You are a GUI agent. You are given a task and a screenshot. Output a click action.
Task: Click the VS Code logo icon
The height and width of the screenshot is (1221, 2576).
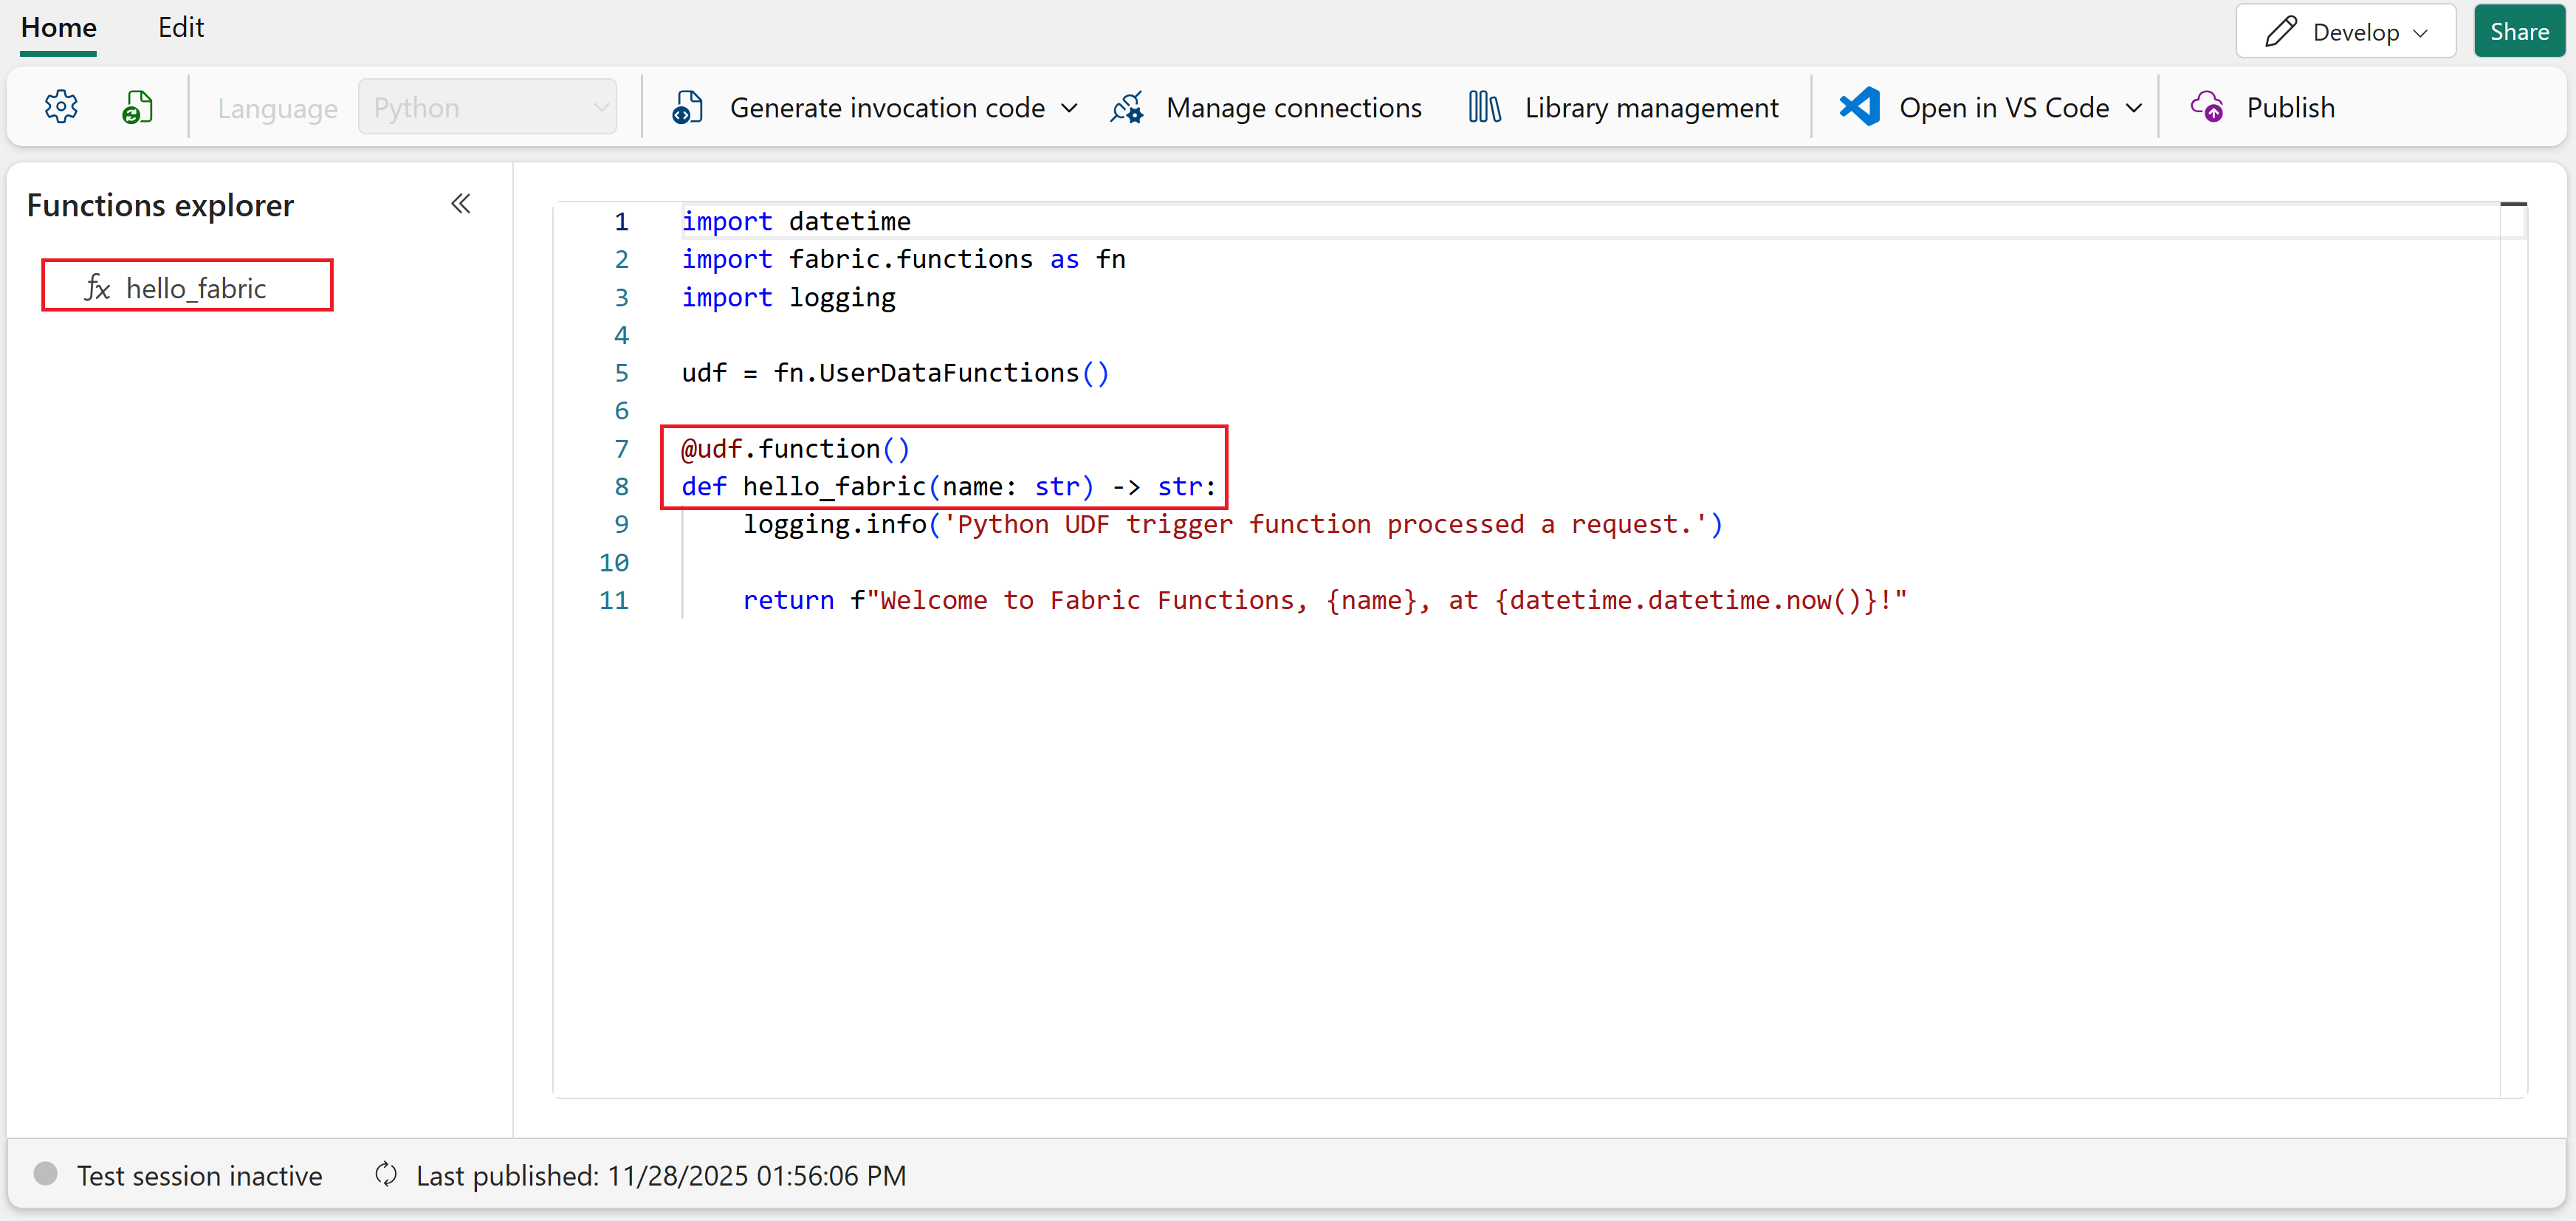[x=1859, y=107]
